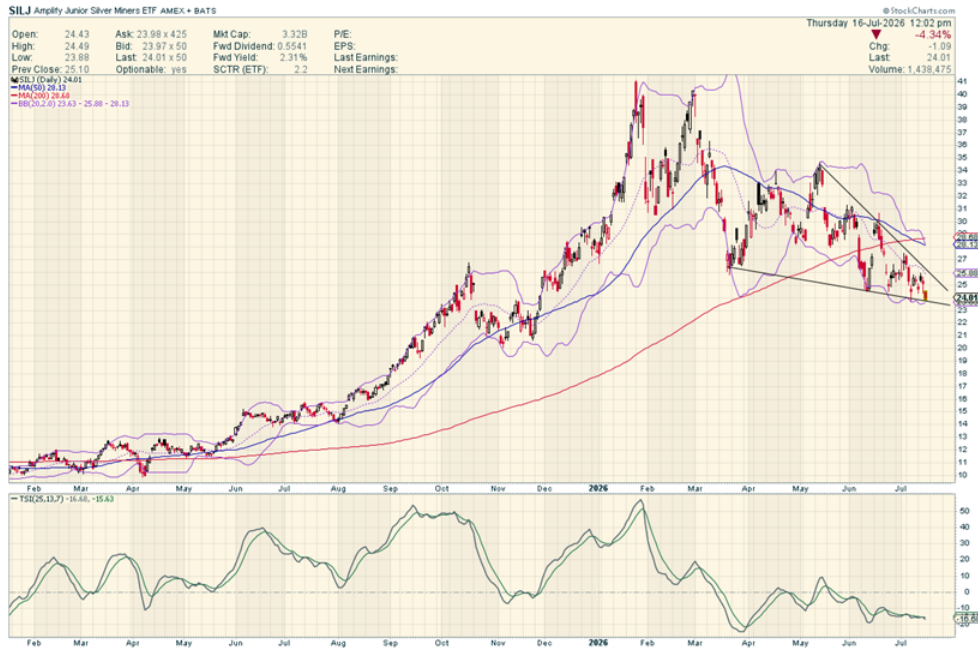Click the 0 label on the TSI scale
Viewport: 978px width, 648px height.
[x=967, y=592]
